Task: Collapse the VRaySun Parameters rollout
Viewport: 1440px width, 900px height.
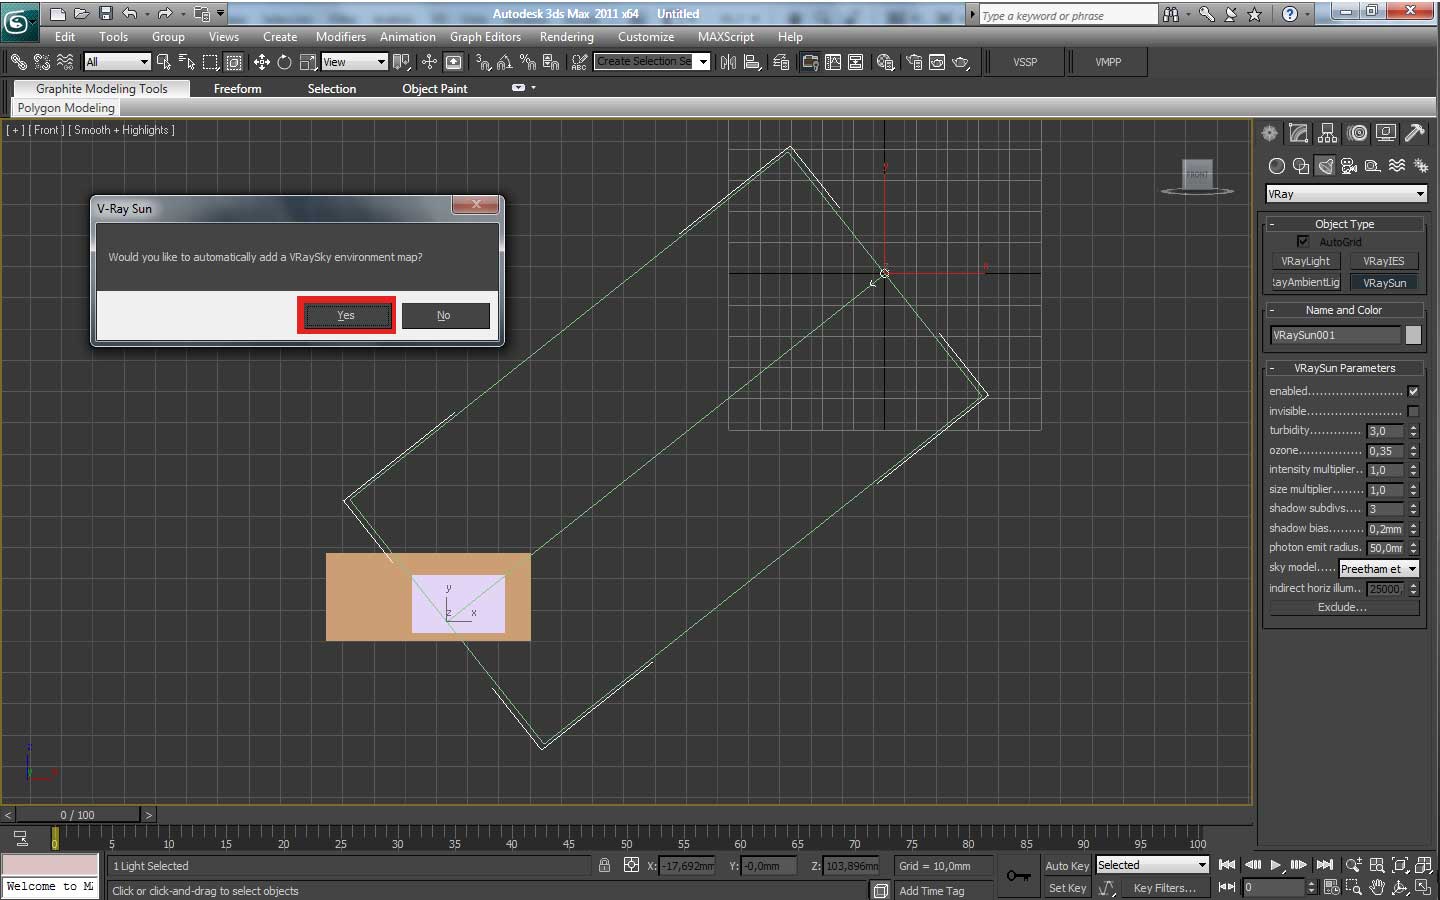Action: pos(1344,368)
